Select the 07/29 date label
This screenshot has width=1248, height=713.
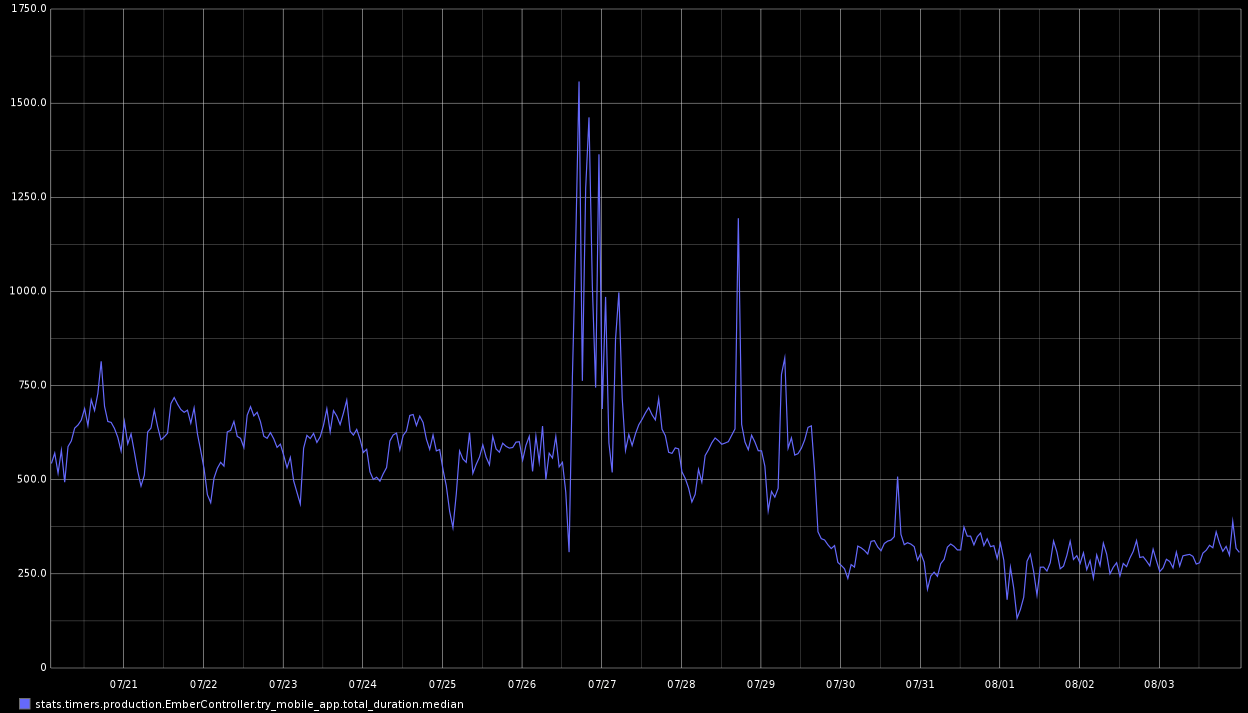tap(761, 684)
